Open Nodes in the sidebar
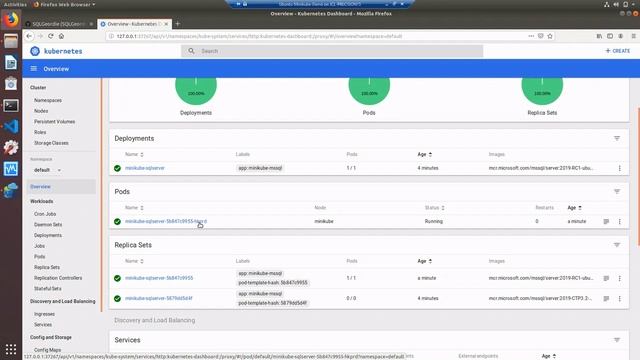Viewport: 640px width, 360px height. [x=41, y=111]
